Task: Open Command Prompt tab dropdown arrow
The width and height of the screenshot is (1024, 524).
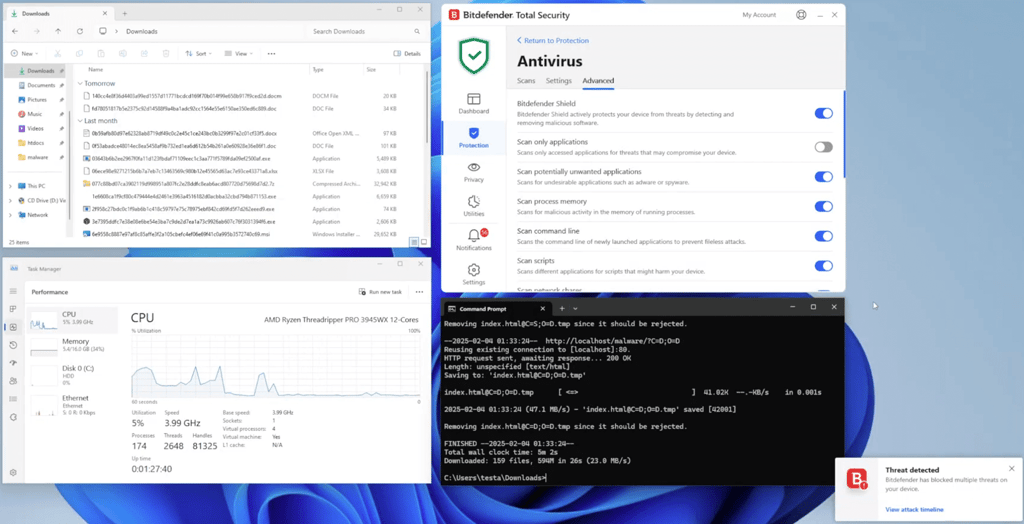Action: pos(575,308)
